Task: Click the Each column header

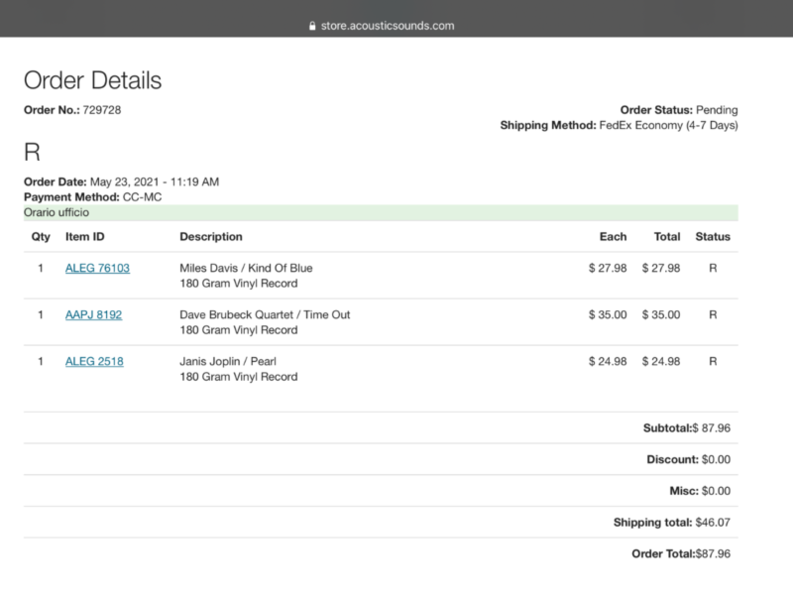Action: pyautogui.click(x=612, y=237)
